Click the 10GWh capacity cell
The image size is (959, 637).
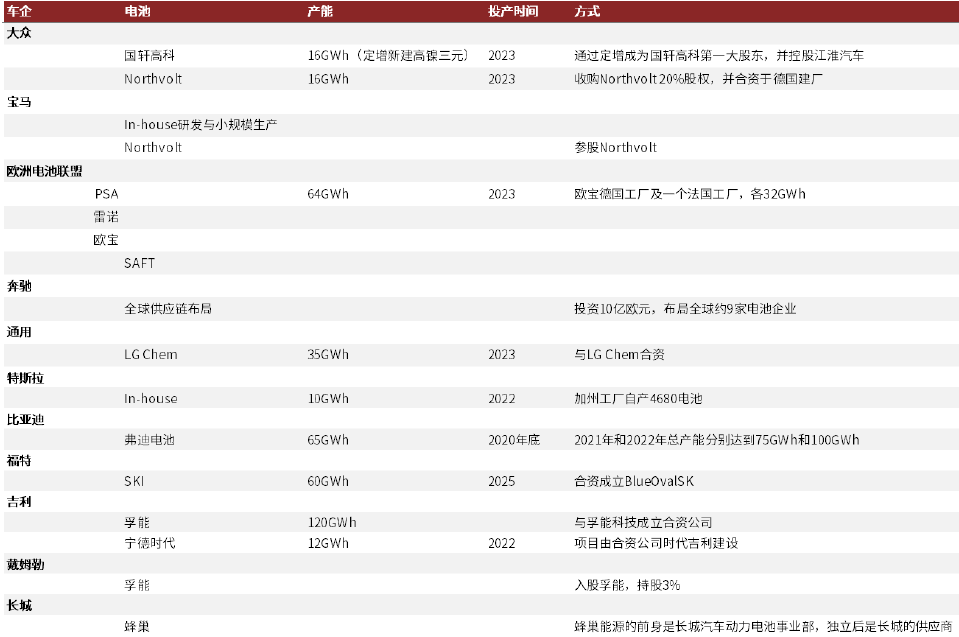pos(328,399)
